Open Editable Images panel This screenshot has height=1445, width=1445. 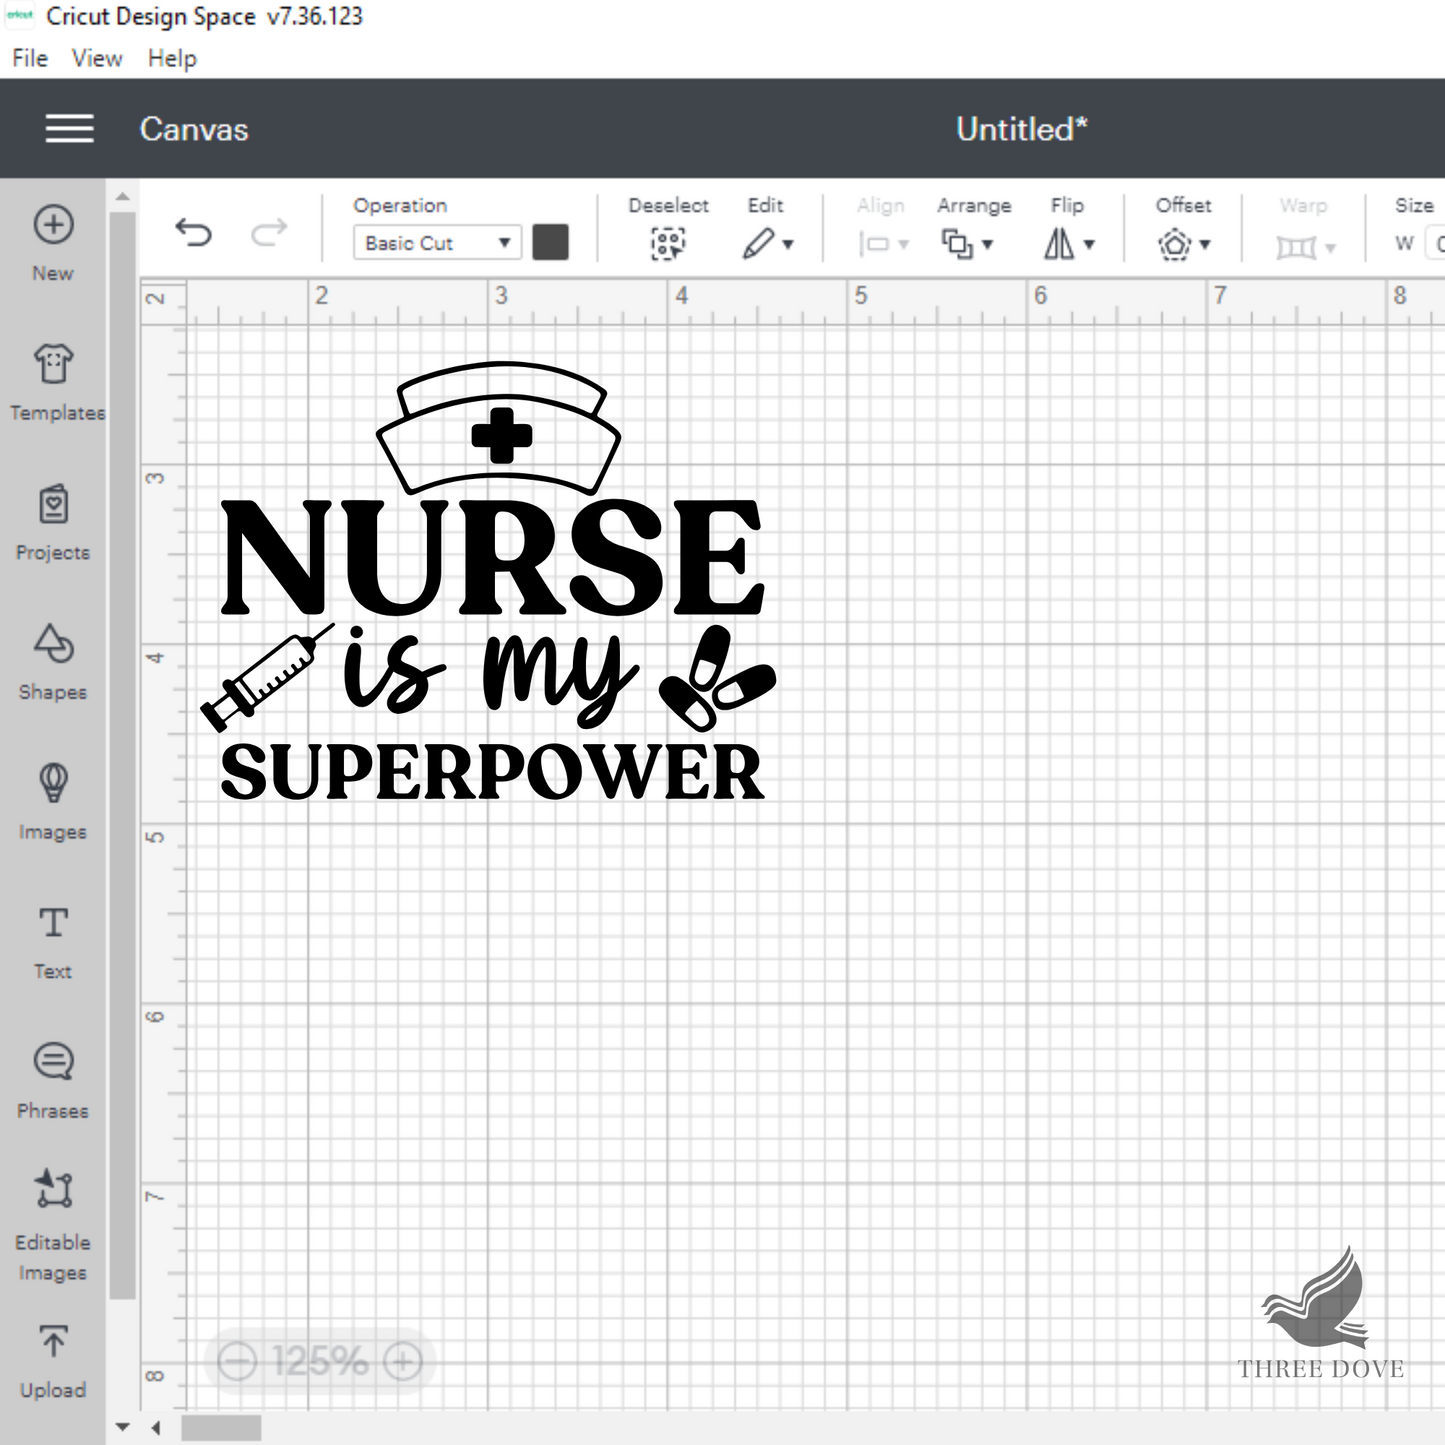[x=53, y=1225]
